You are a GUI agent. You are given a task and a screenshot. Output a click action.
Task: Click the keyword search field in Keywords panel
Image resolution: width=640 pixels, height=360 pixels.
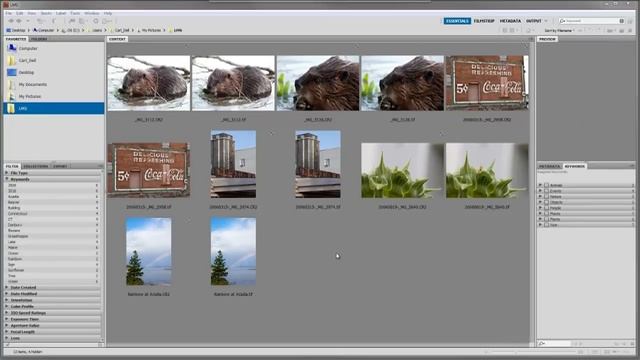click(x=554, y=344)
